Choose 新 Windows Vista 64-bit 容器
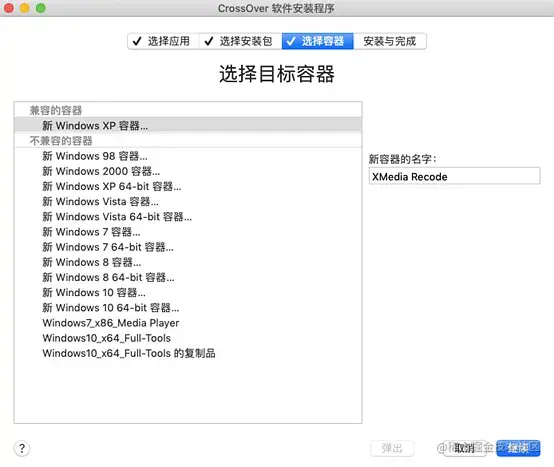554x467 pixels. (x=188, y=217)
